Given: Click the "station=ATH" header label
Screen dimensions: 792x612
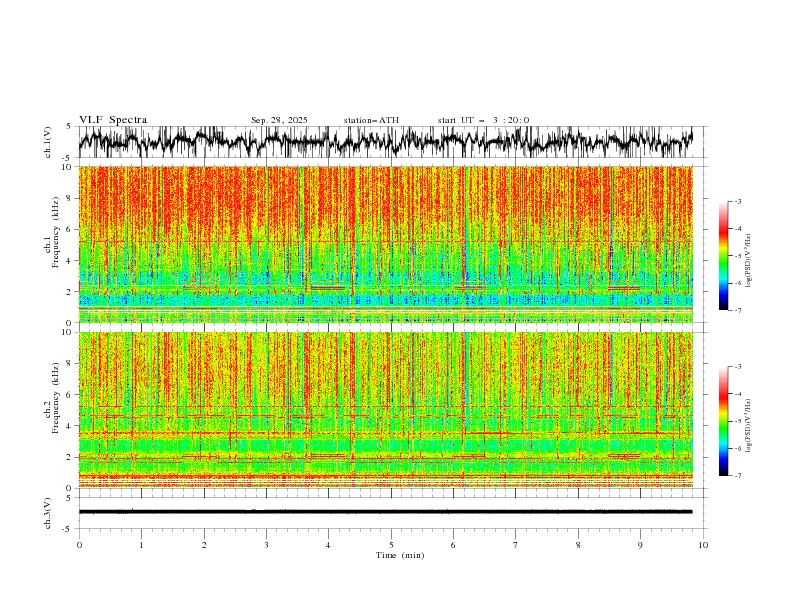Looking at the screenshot, I should tap(371, 120).
